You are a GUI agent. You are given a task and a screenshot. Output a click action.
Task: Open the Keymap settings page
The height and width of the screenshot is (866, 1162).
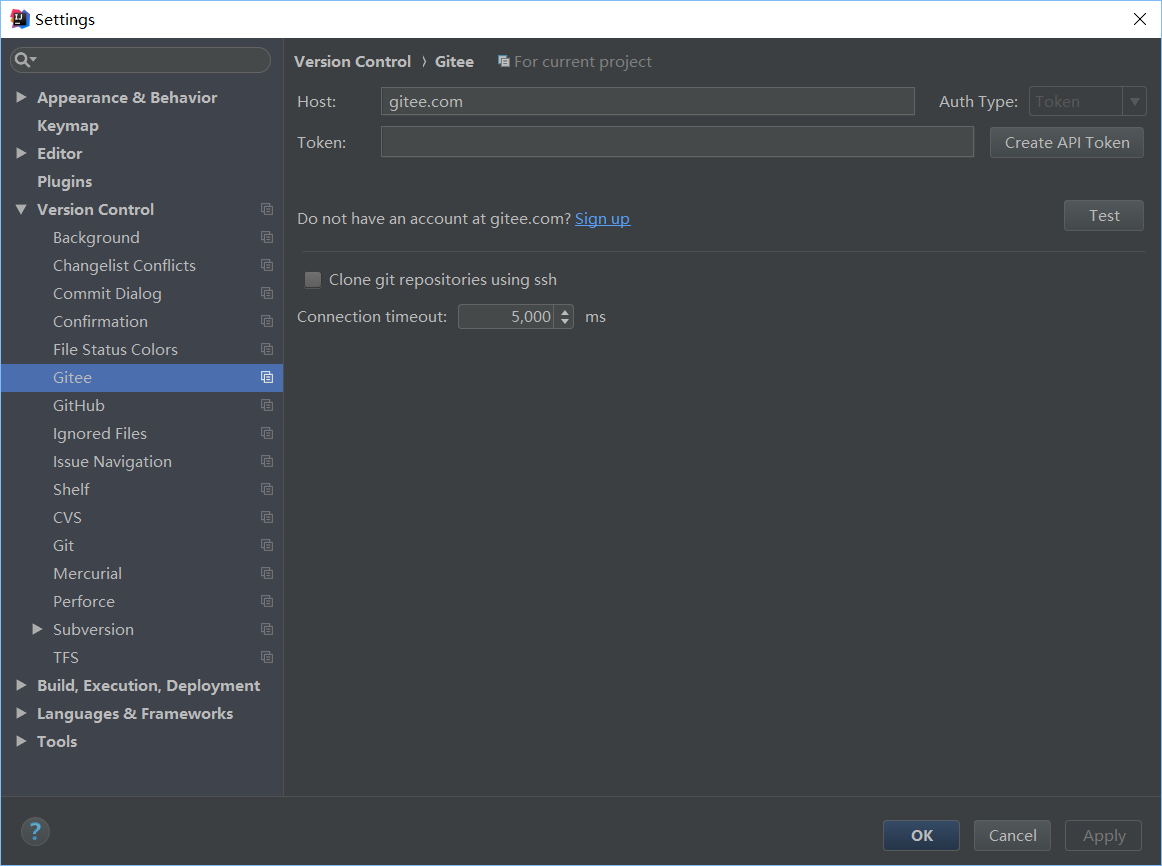click(68, 126)
